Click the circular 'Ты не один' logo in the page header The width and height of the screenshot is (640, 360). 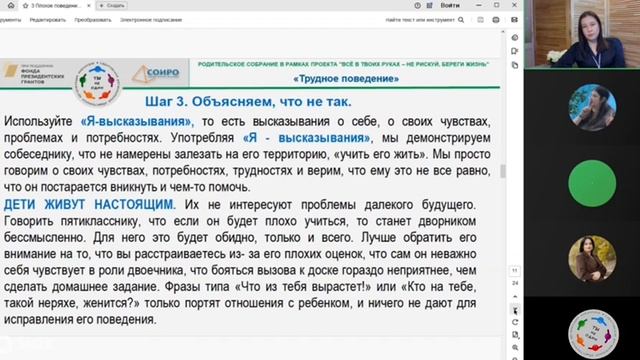click(x=97, y=84)
